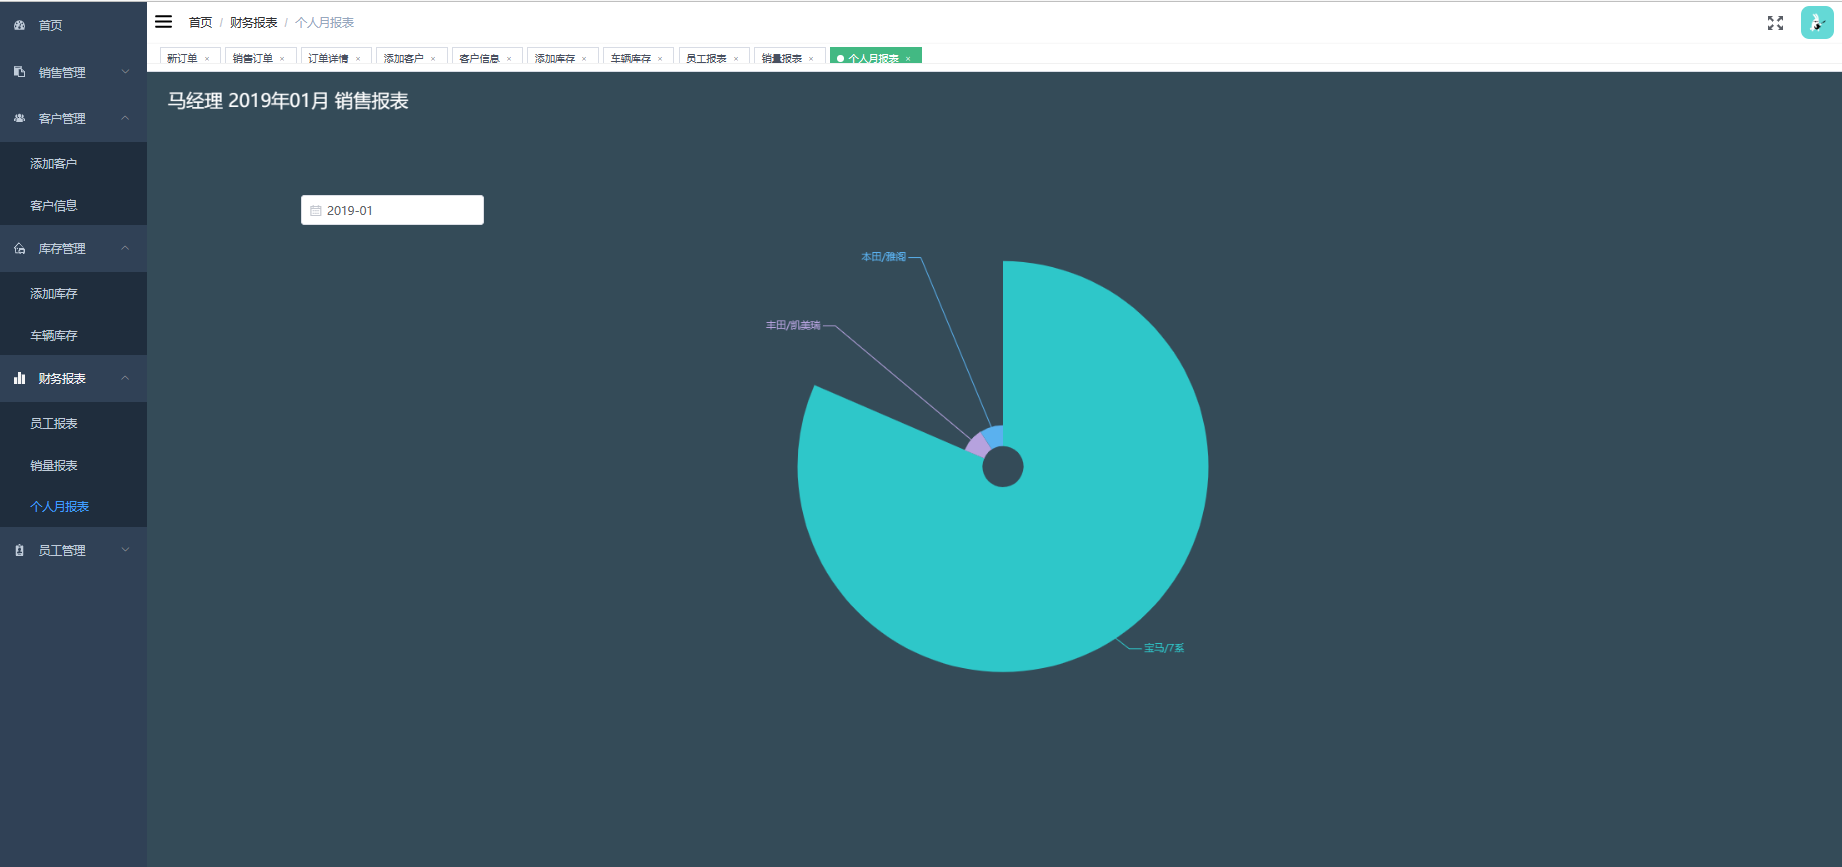Open the 2019-01 month picker field

click(392, 210)
